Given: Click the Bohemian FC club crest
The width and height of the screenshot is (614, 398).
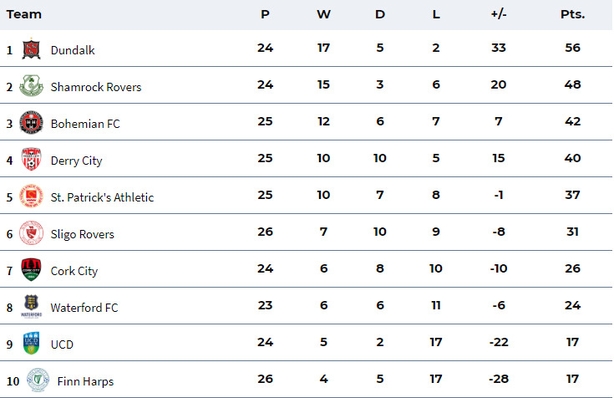Looking at the screenshot, I should (x=31, y=123).
